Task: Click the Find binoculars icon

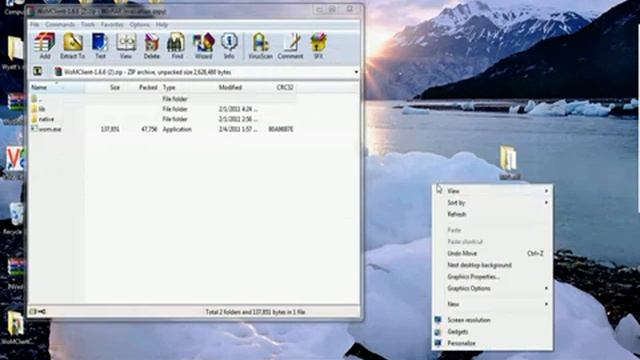Action: pyautogui.click(x=177, y=46)
